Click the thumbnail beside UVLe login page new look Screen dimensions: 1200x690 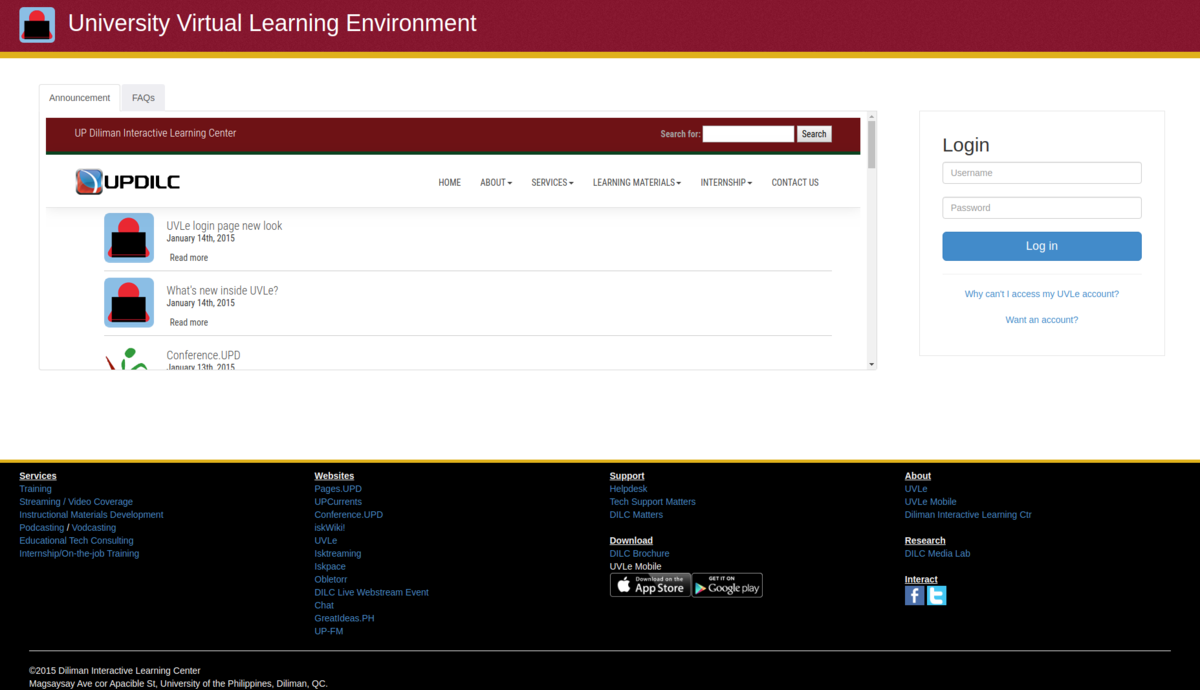coord(129,238)
